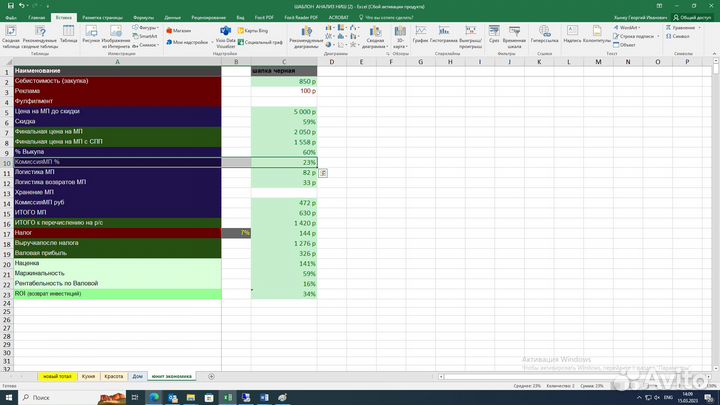Open the Кухня worksheet tab
720x405 pixels.
[89, 376]
